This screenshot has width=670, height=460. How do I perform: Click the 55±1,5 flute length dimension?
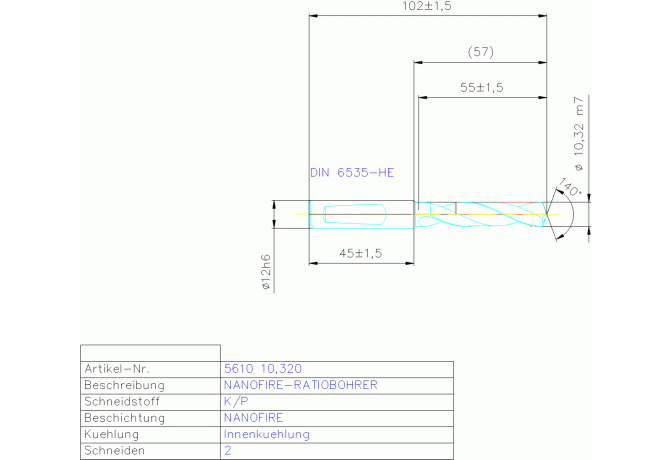[481, 88]
